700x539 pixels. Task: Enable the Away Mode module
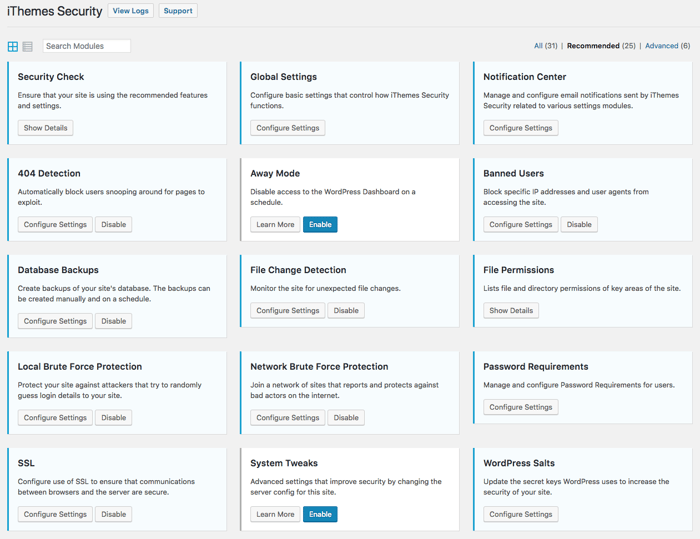pos(320,225)
